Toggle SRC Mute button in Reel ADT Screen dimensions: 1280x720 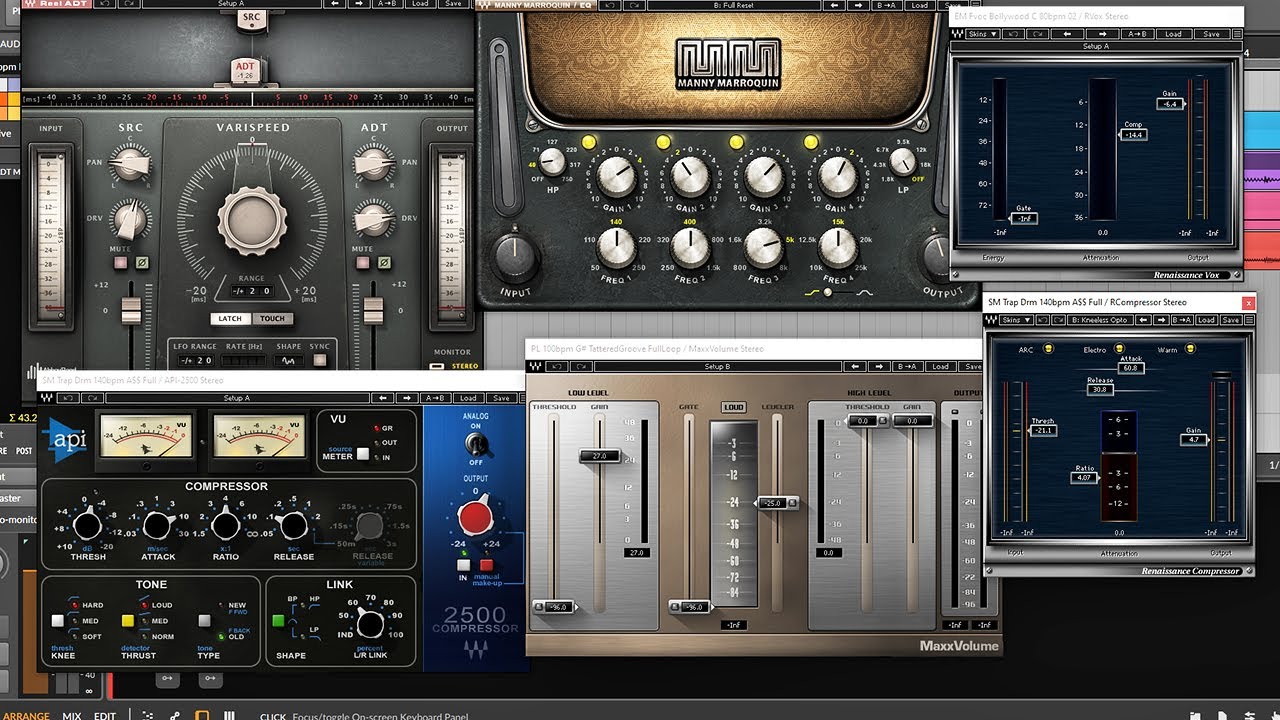120,263
